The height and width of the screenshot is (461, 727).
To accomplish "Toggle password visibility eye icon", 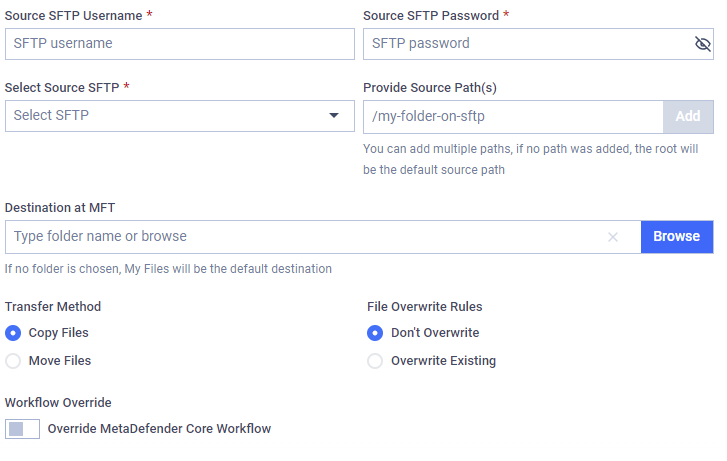I will [702, 44].
